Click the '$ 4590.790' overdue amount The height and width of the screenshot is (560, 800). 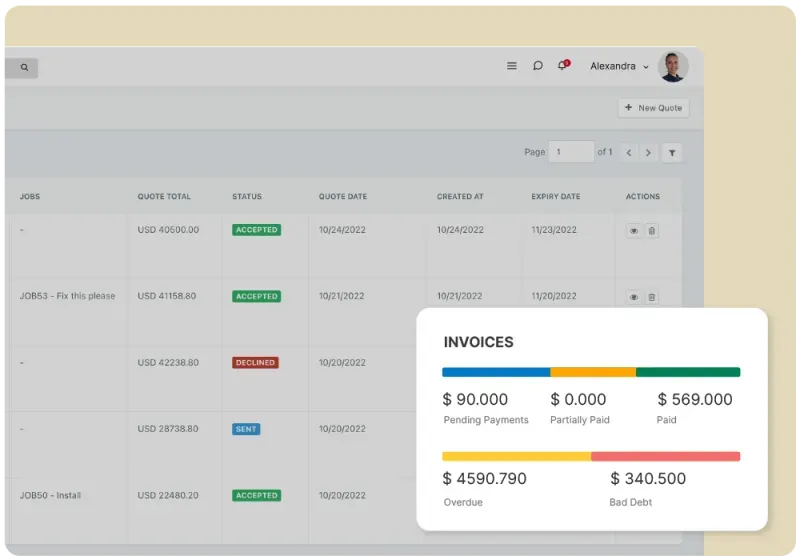click(484, 478)
